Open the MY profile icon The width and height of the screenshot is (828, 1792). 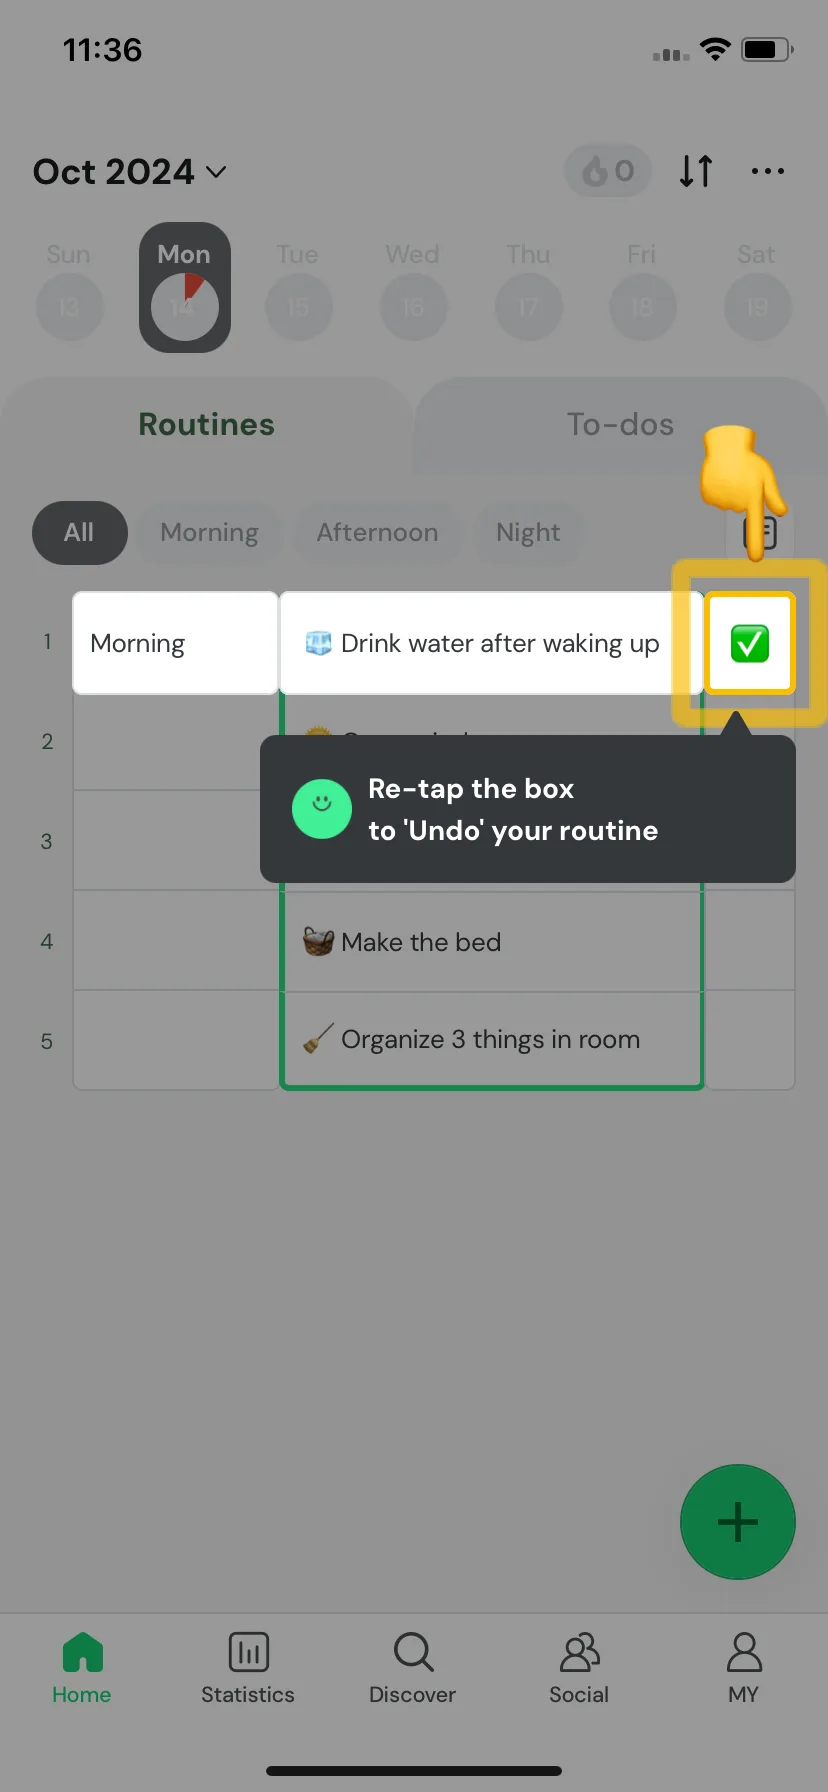[x=744, y=1652]
